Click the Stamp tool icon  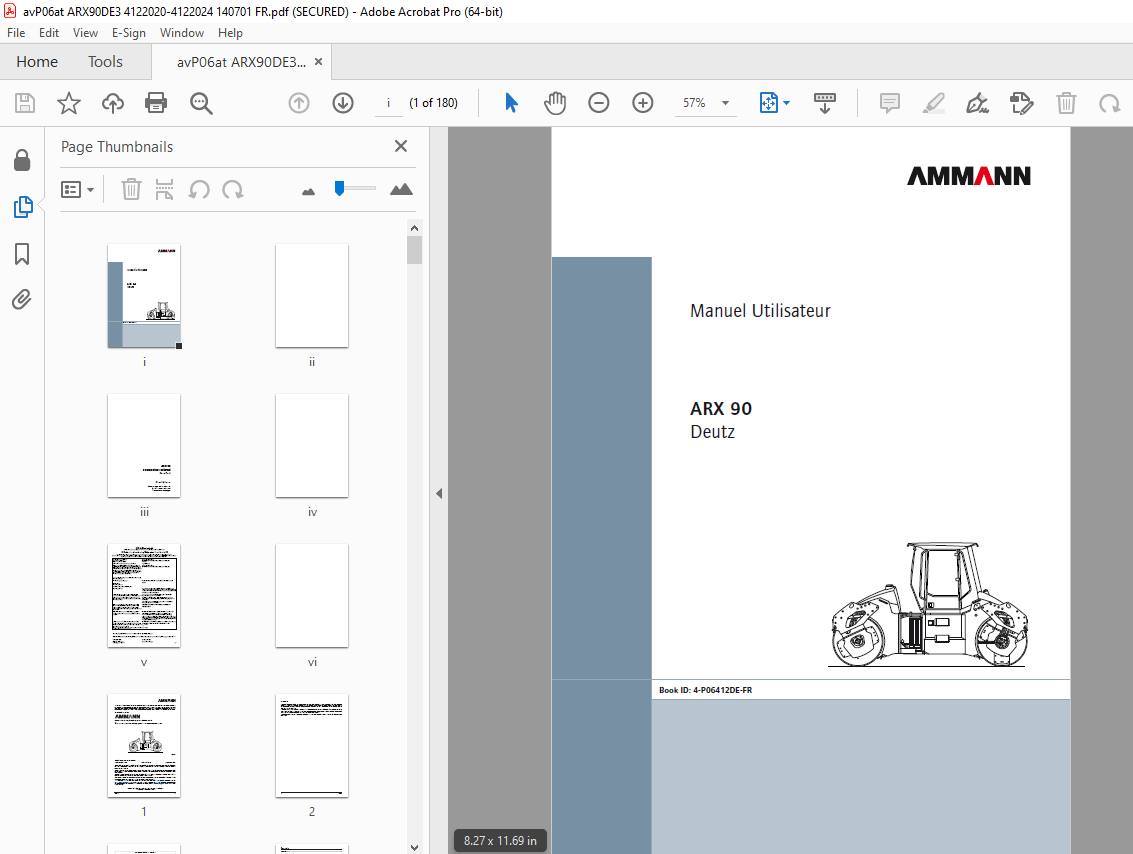(x=1021, y=103)
